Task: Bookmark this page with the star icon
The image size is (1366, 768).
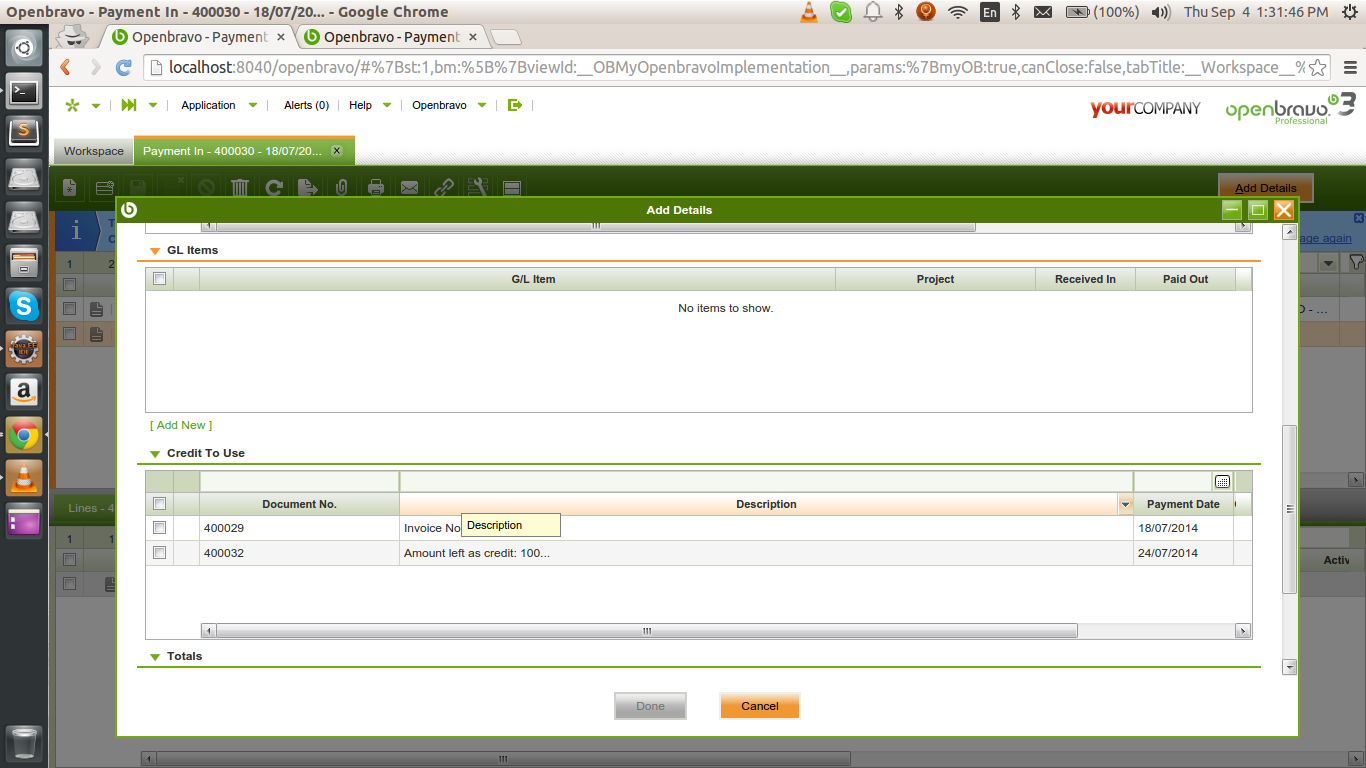Action: pos(1318,67)
